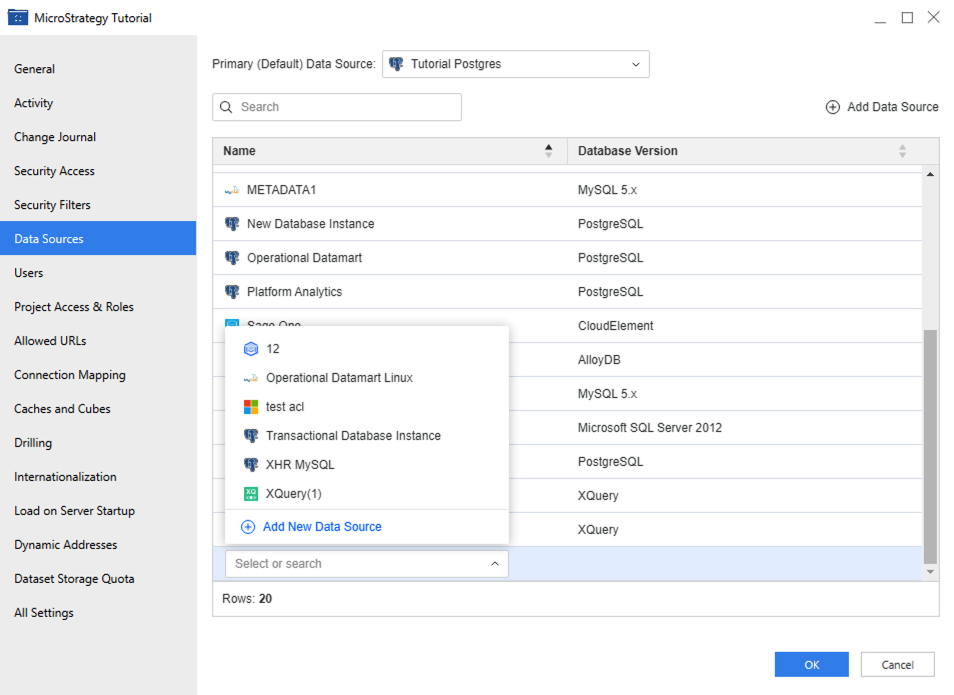Click the search magnifier icon
954x695 pixels.
pos(227,107)
